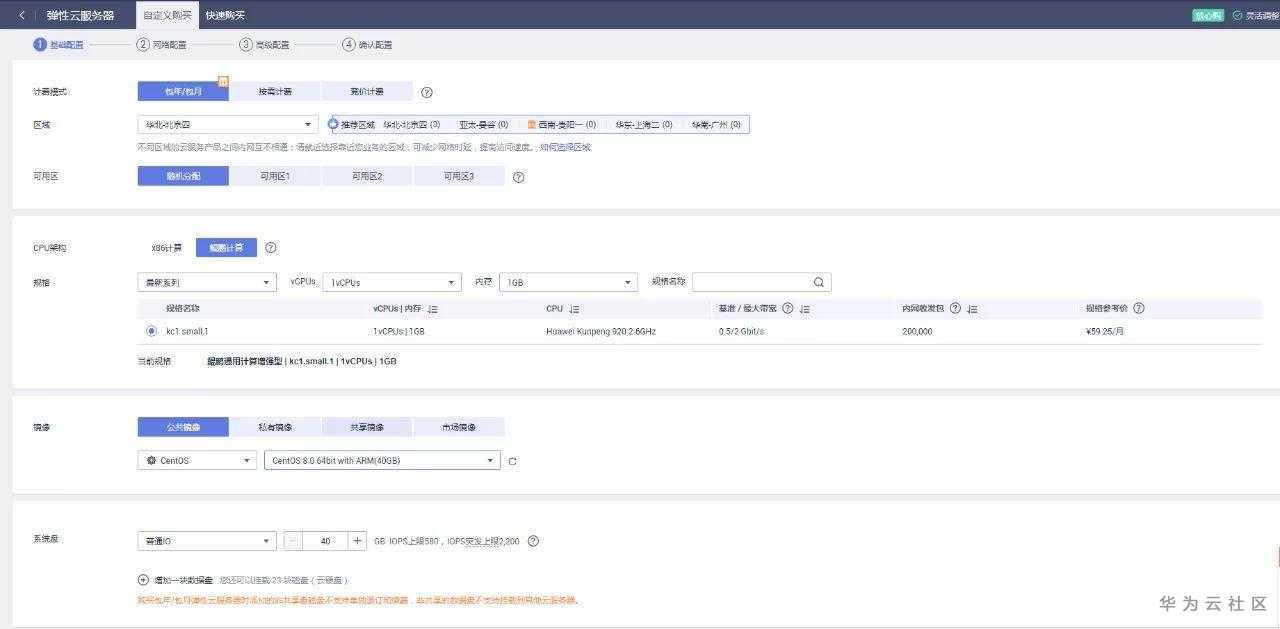Click plus icon to add a data disk
The image size is (1280, 629).
coord(143,579)
